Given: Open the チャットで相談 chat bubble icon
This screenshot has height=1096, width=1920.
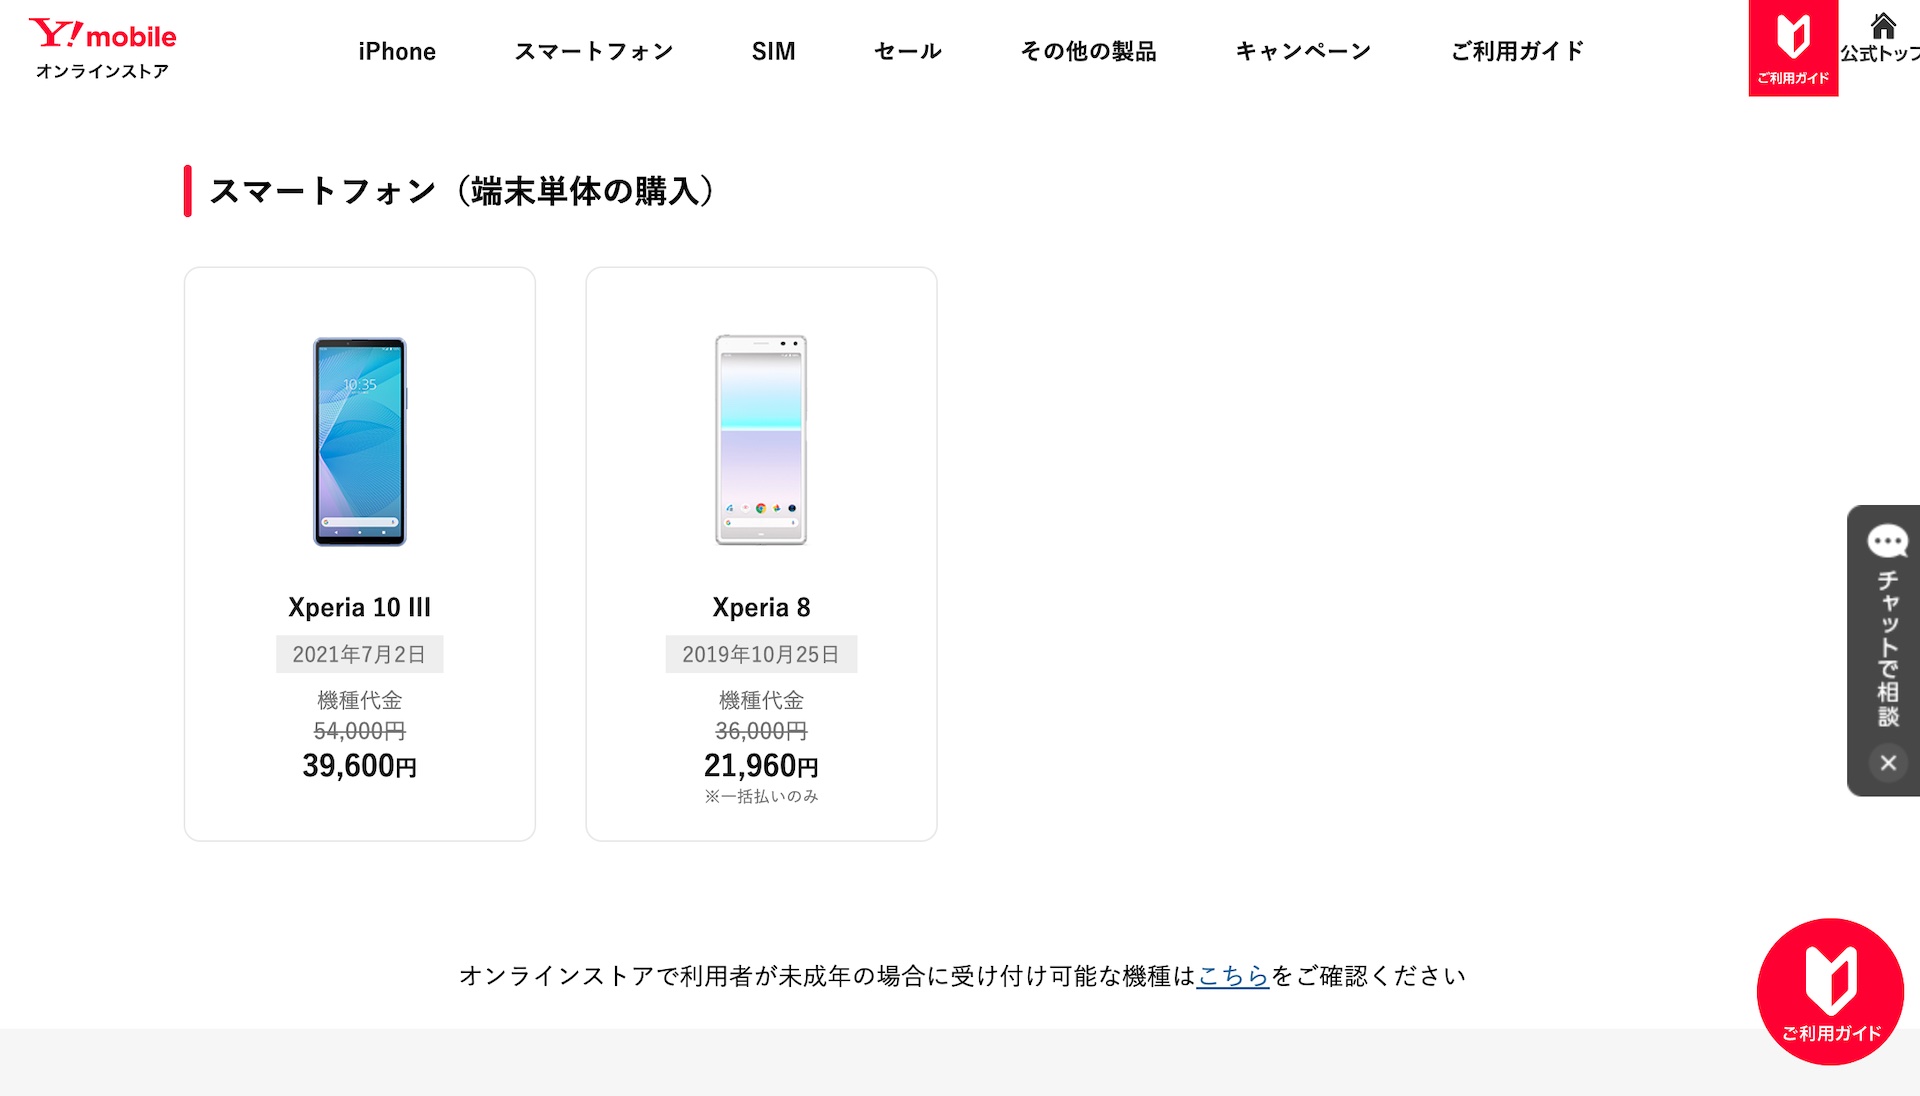Looking at the screenshot, I should pos(1887,542).
